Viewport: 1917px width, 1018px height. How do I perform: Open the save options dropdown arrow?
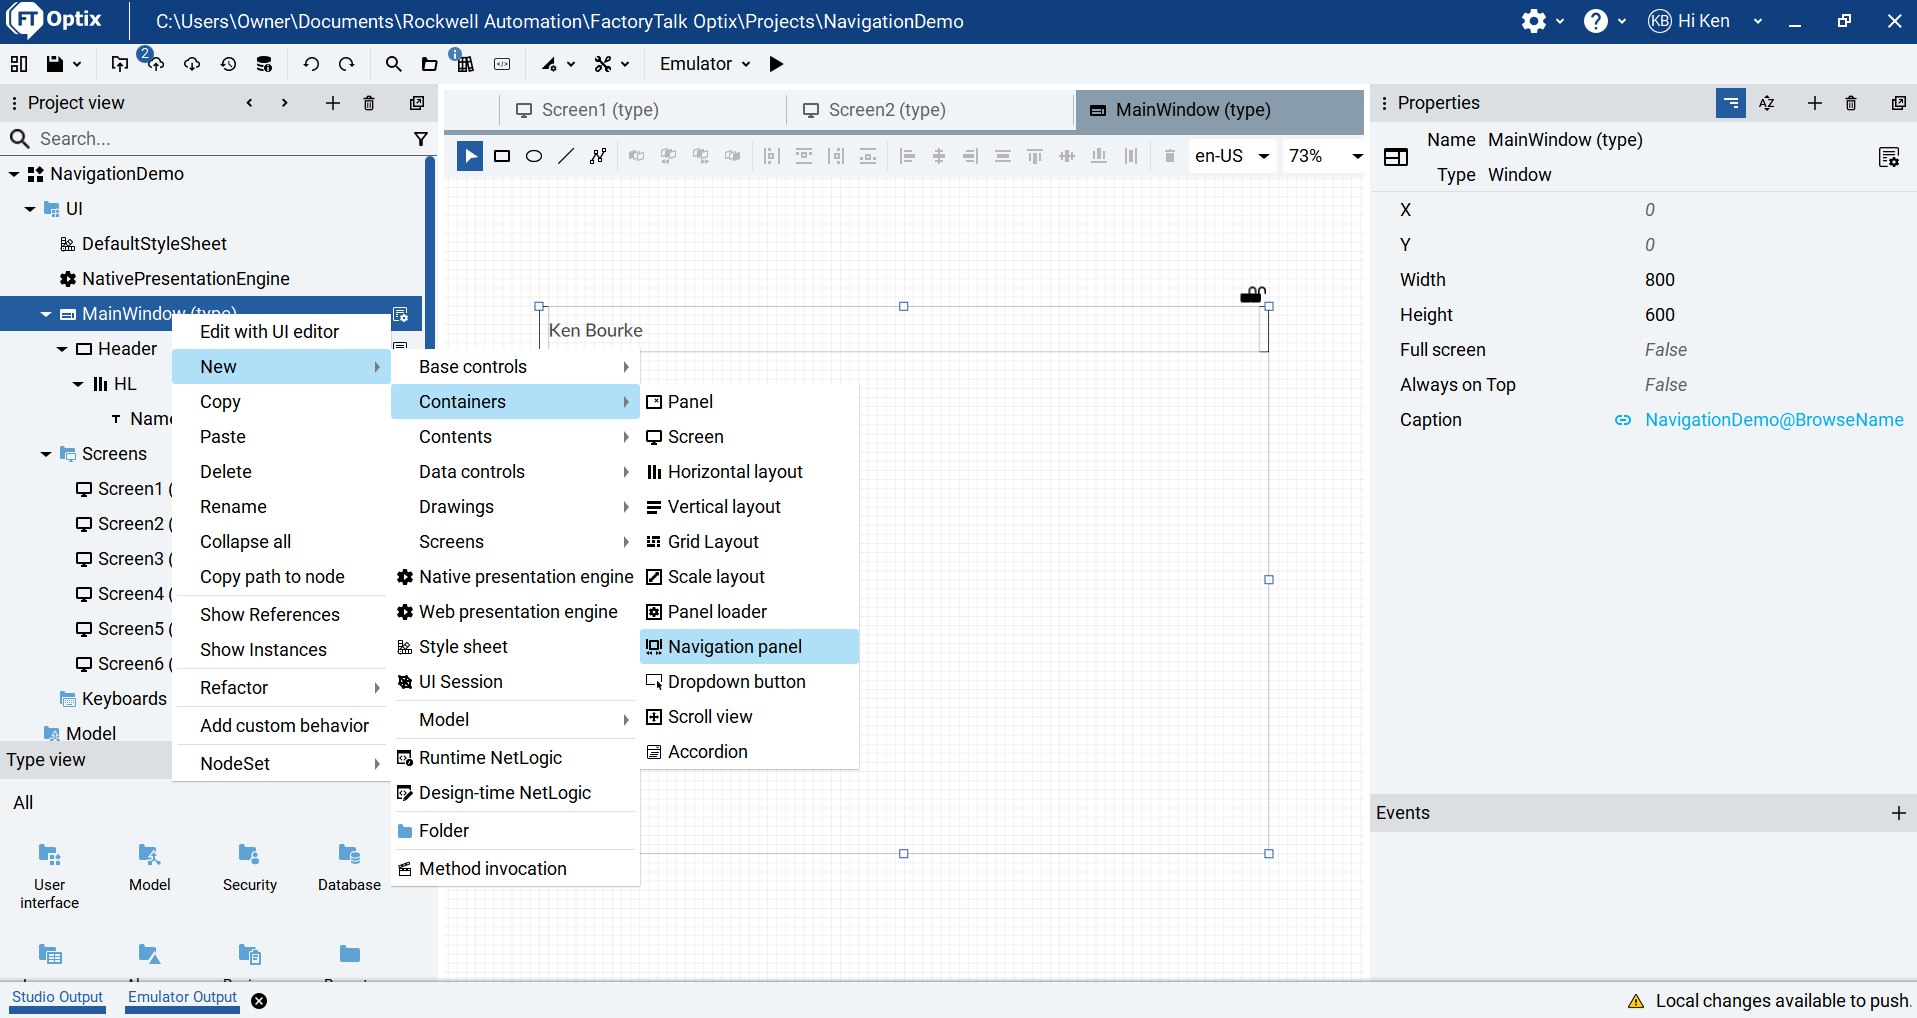pos(76,64)
